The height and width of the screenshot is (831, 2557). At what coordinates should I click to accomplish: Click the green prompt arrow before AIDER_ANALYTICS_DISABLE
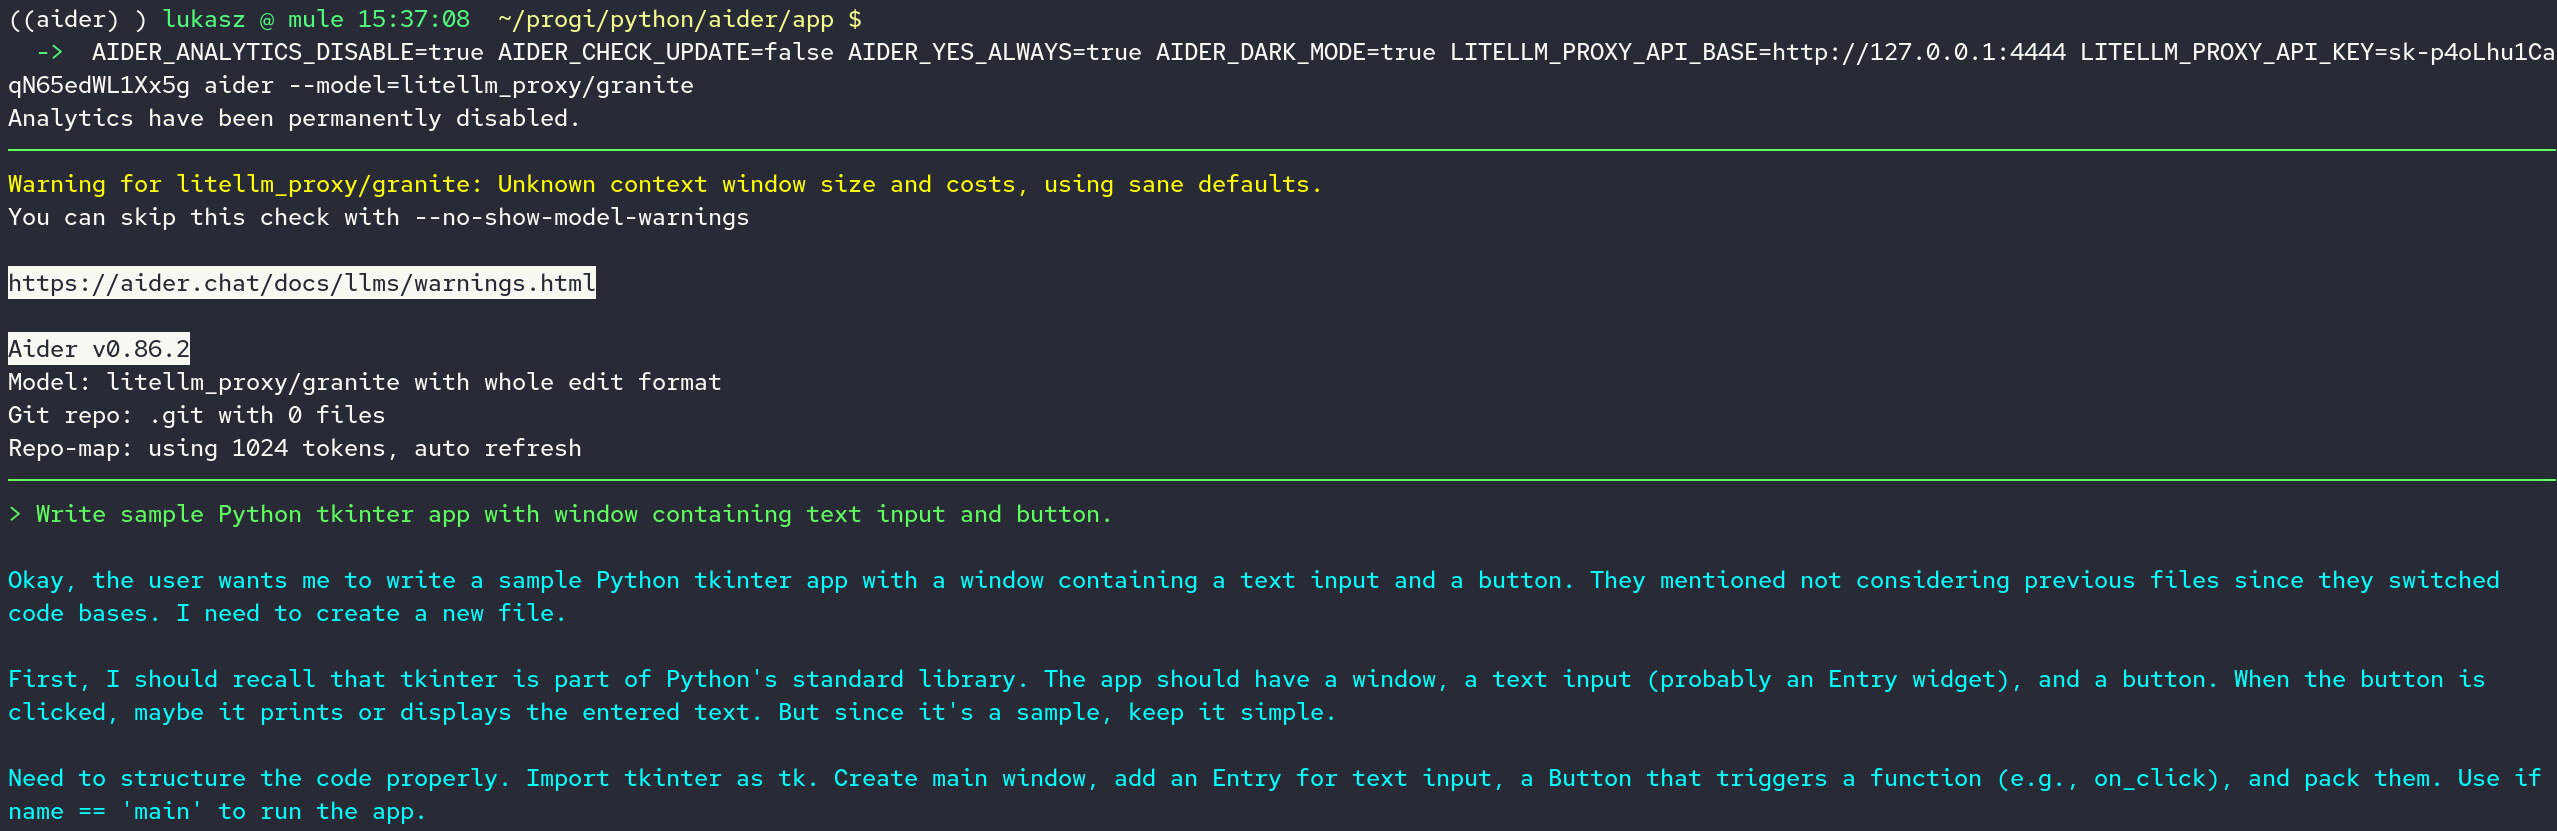tap(50, 52)
